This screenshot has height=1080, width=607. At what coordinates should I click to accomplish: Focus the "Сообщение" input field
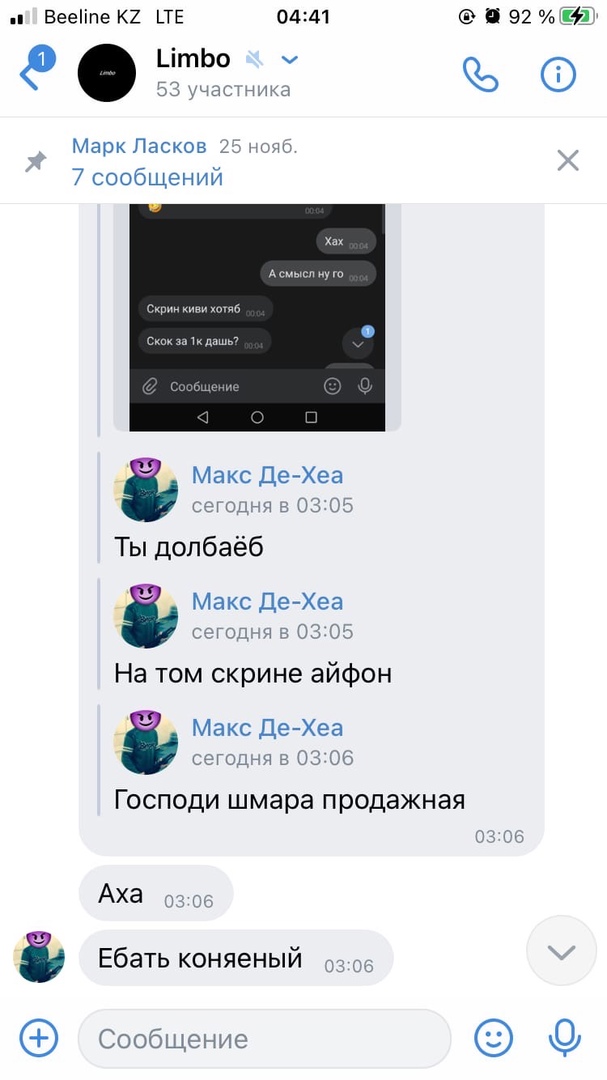pos(265,1039)
